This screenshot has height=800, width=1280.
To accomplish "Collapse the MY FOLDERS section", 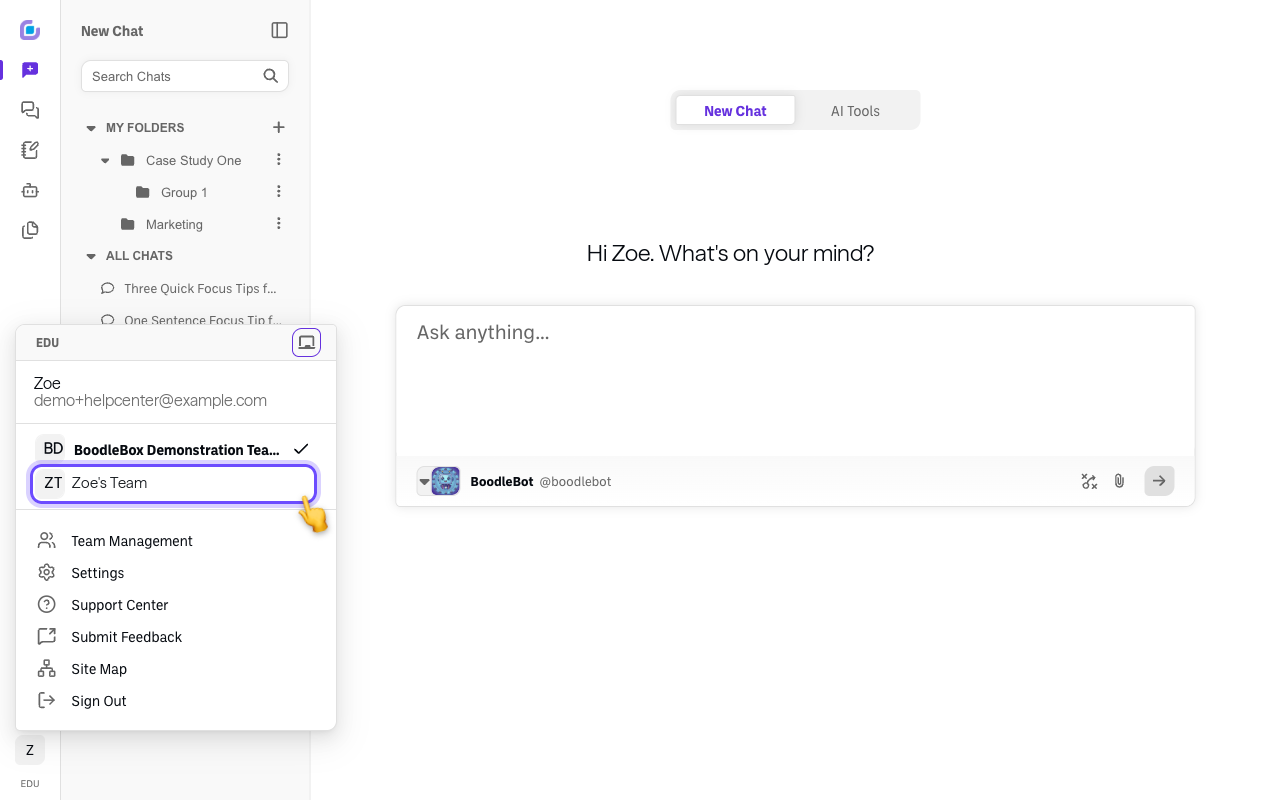I will coord(91,128).
